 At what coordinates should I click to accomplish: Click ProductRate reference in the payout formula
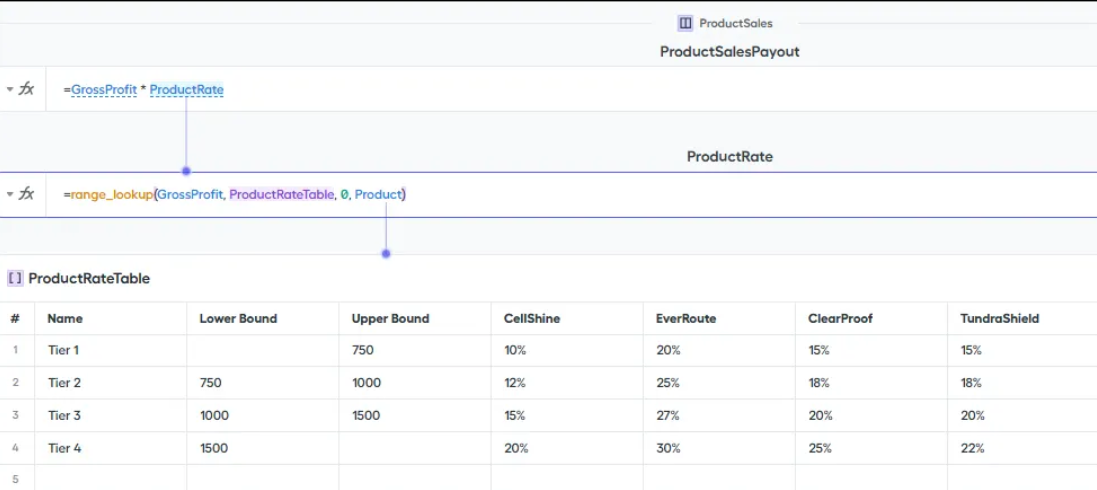(x=187, y=90)
